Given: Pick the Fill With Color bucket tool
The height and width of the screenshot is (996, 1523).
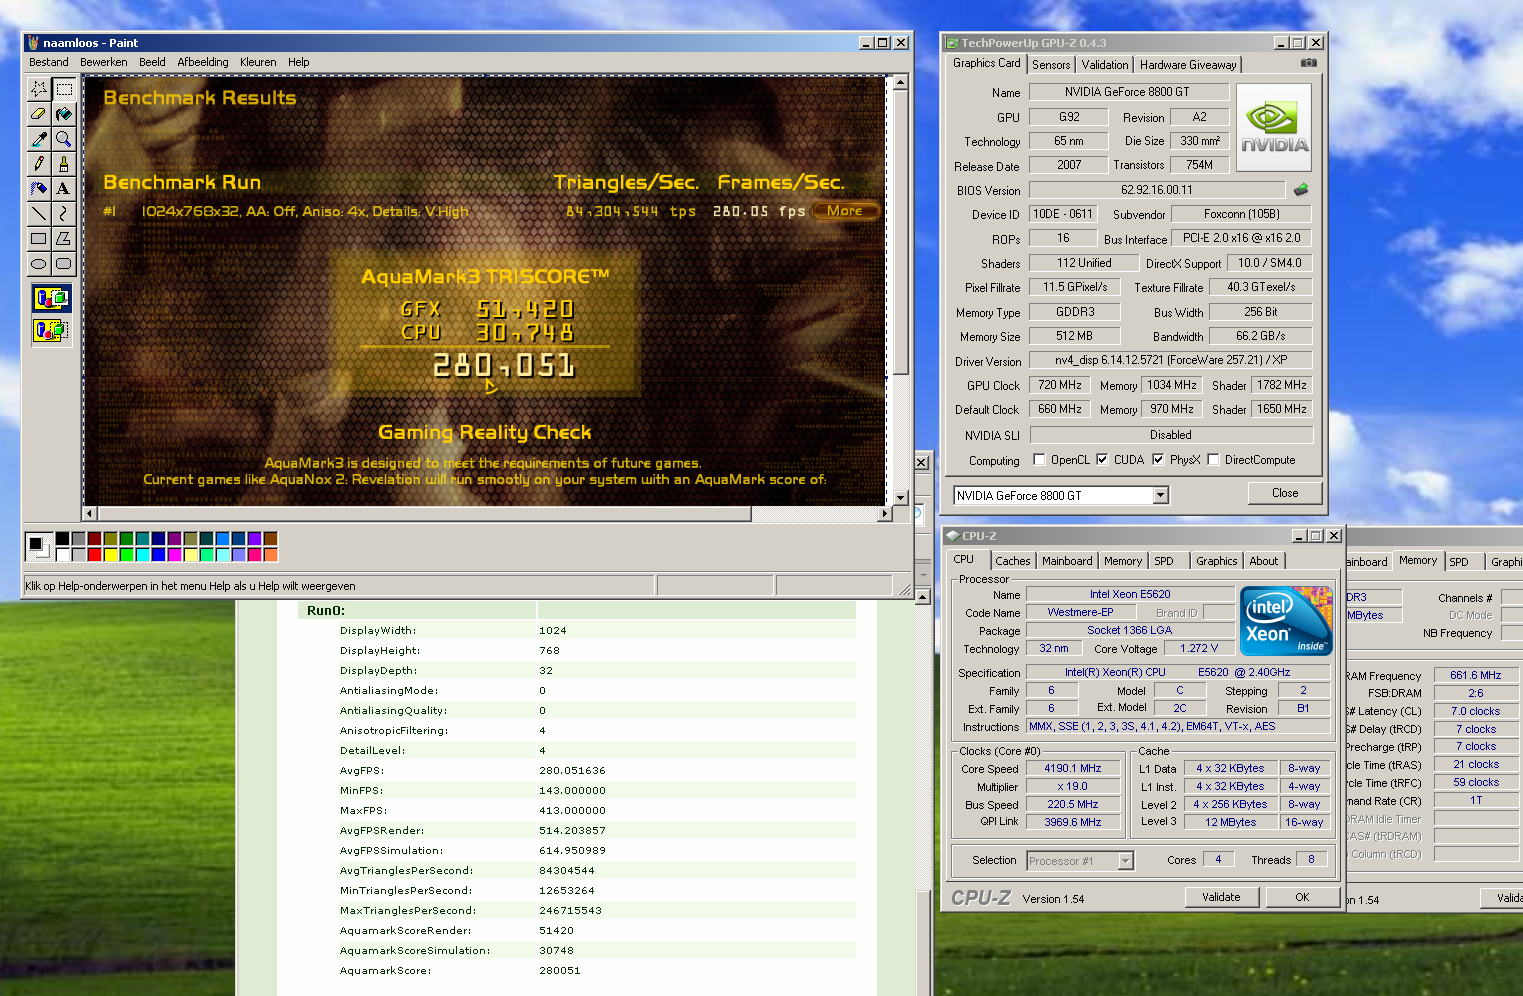Looking at the screenshot, I should pyautogui.click(x=64, y=114).
